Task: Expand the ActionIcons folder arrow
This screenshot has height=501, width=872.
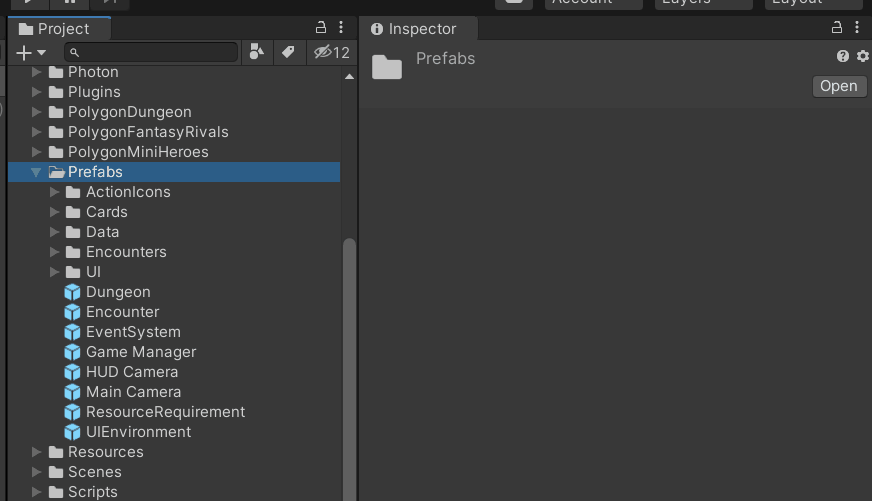Action: [x=54, y=192]
